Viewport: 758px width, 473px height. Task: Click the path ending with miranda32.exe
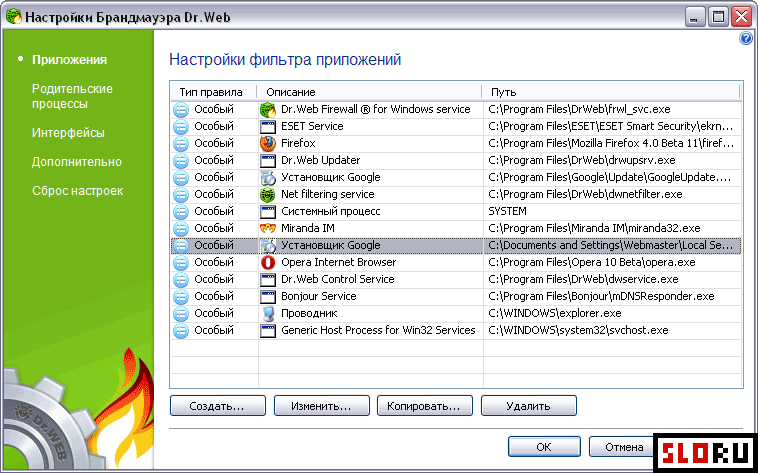594,228
